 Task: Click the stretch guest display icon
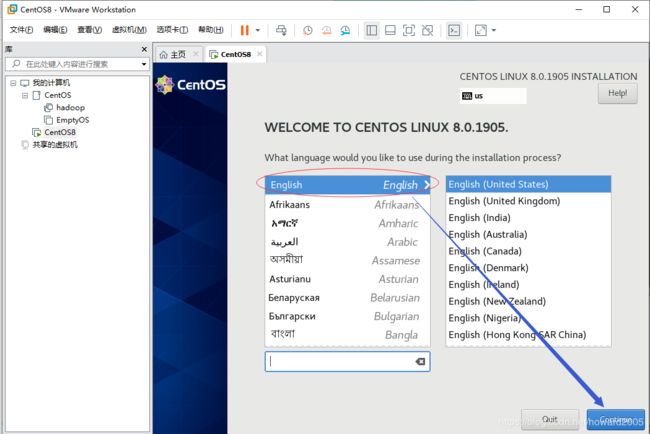tap(480, 30)
